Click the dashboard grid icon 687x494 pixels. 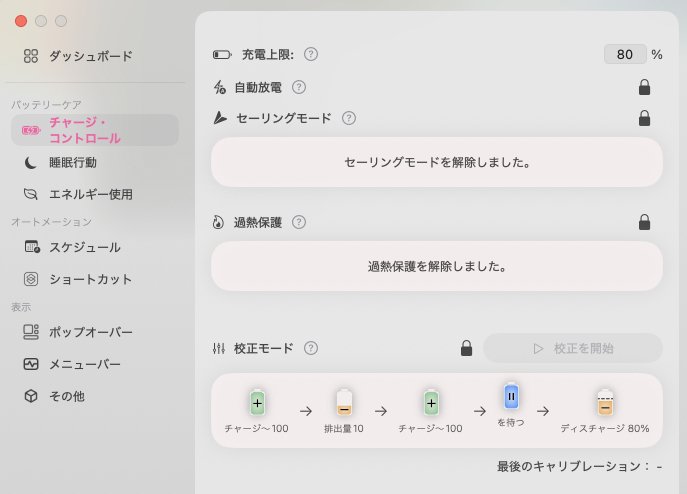click(31, 56)
